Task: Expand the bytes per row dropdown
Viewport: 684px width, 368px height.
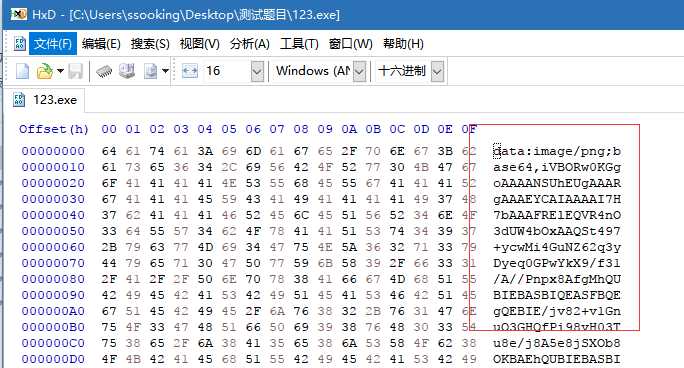Action: (257, 72)
